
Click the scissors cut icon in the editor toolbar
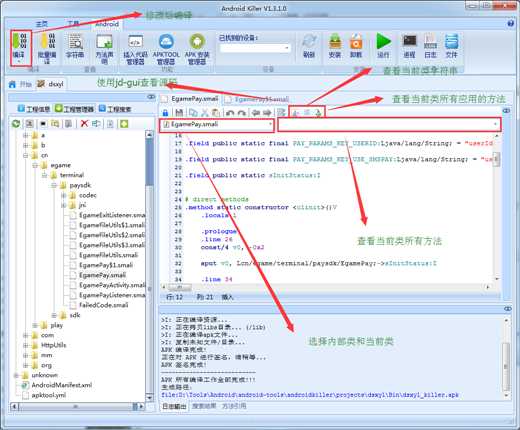pos(205,113)
